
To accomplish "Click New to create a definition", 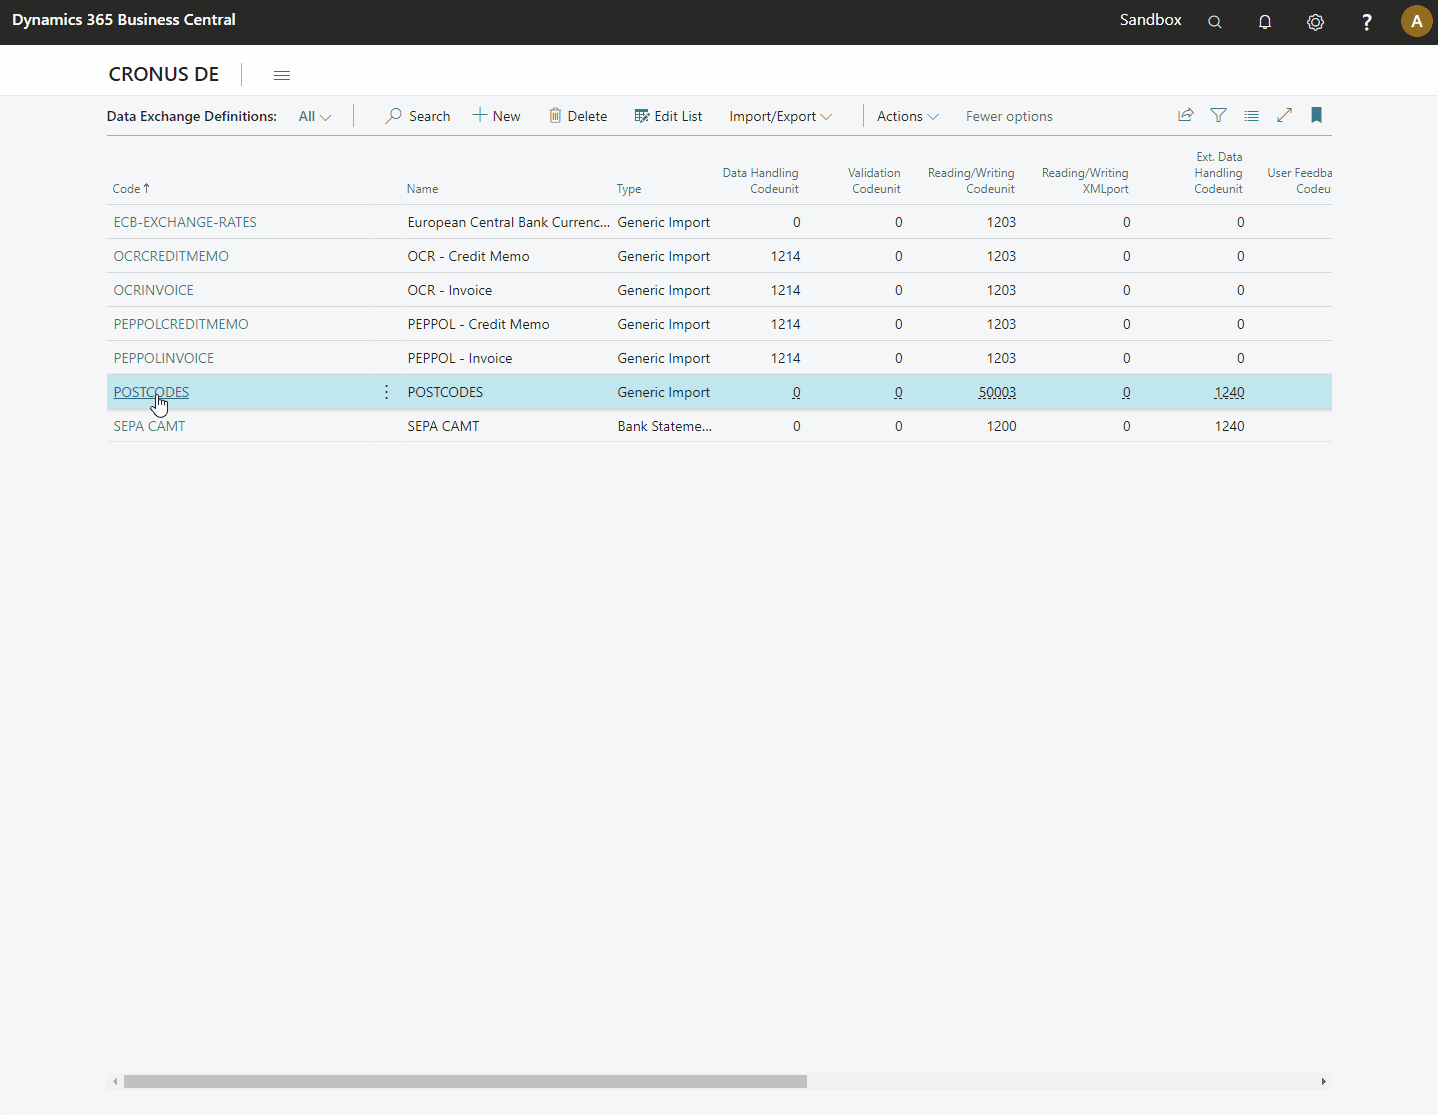I will pyautogui.click(x=497, y=117).
